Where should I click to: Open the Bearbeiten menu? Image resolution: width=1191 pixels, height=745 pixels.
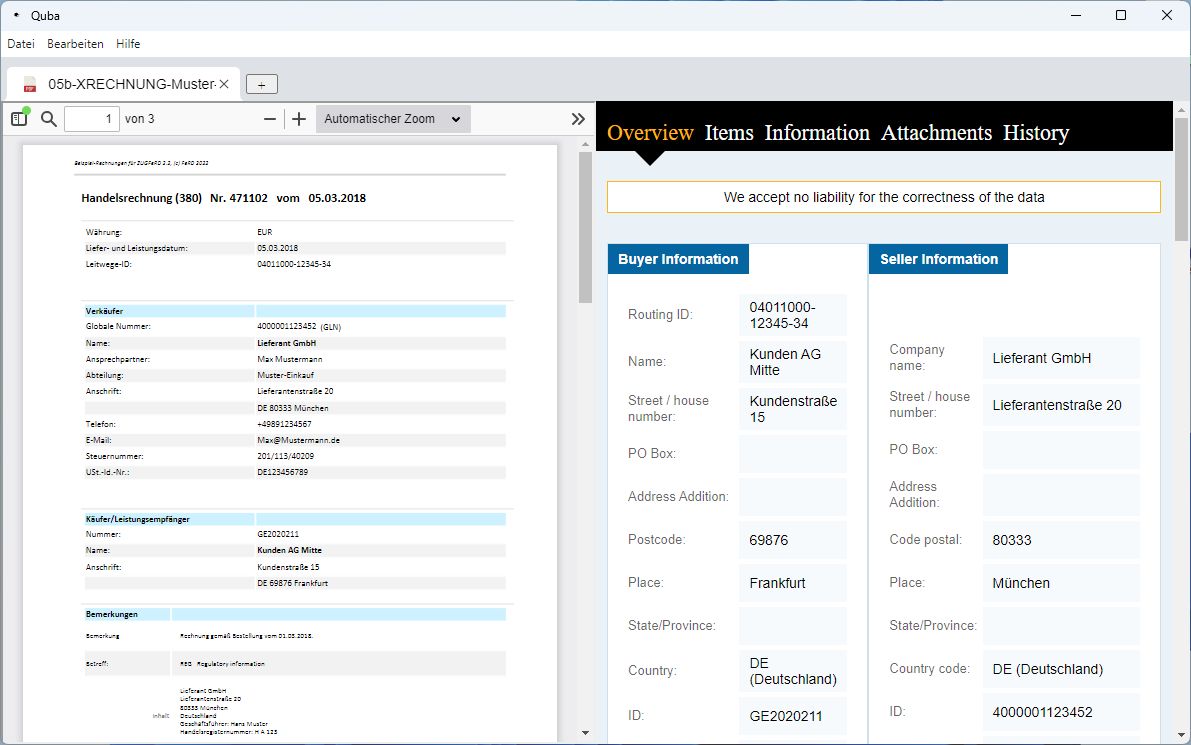click(75, 44)
